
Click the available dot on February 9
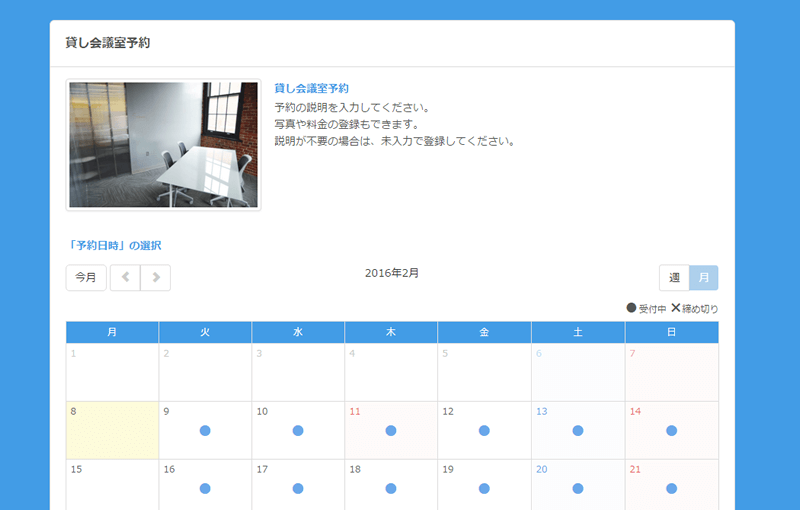coord(205,430)
